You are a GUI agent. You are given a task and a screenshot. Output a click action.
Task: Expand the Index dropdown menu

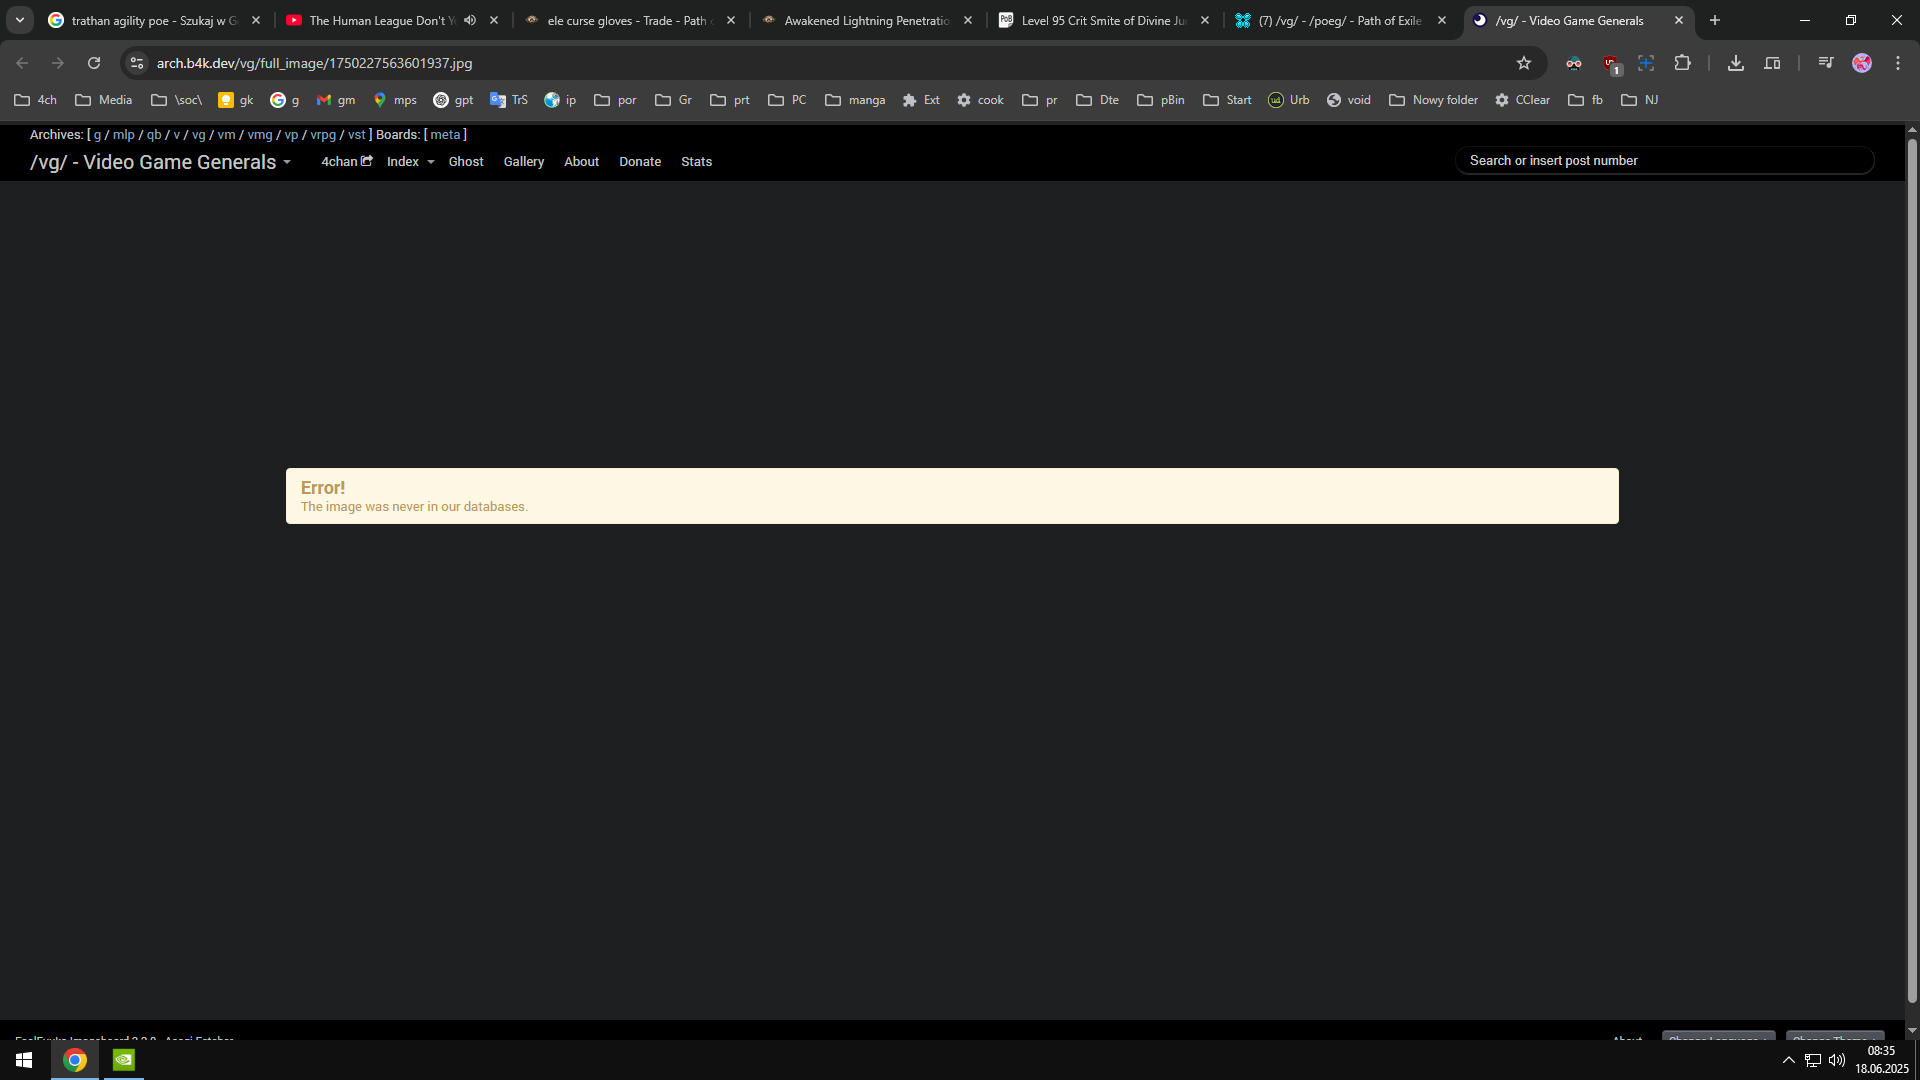[410, 162]
